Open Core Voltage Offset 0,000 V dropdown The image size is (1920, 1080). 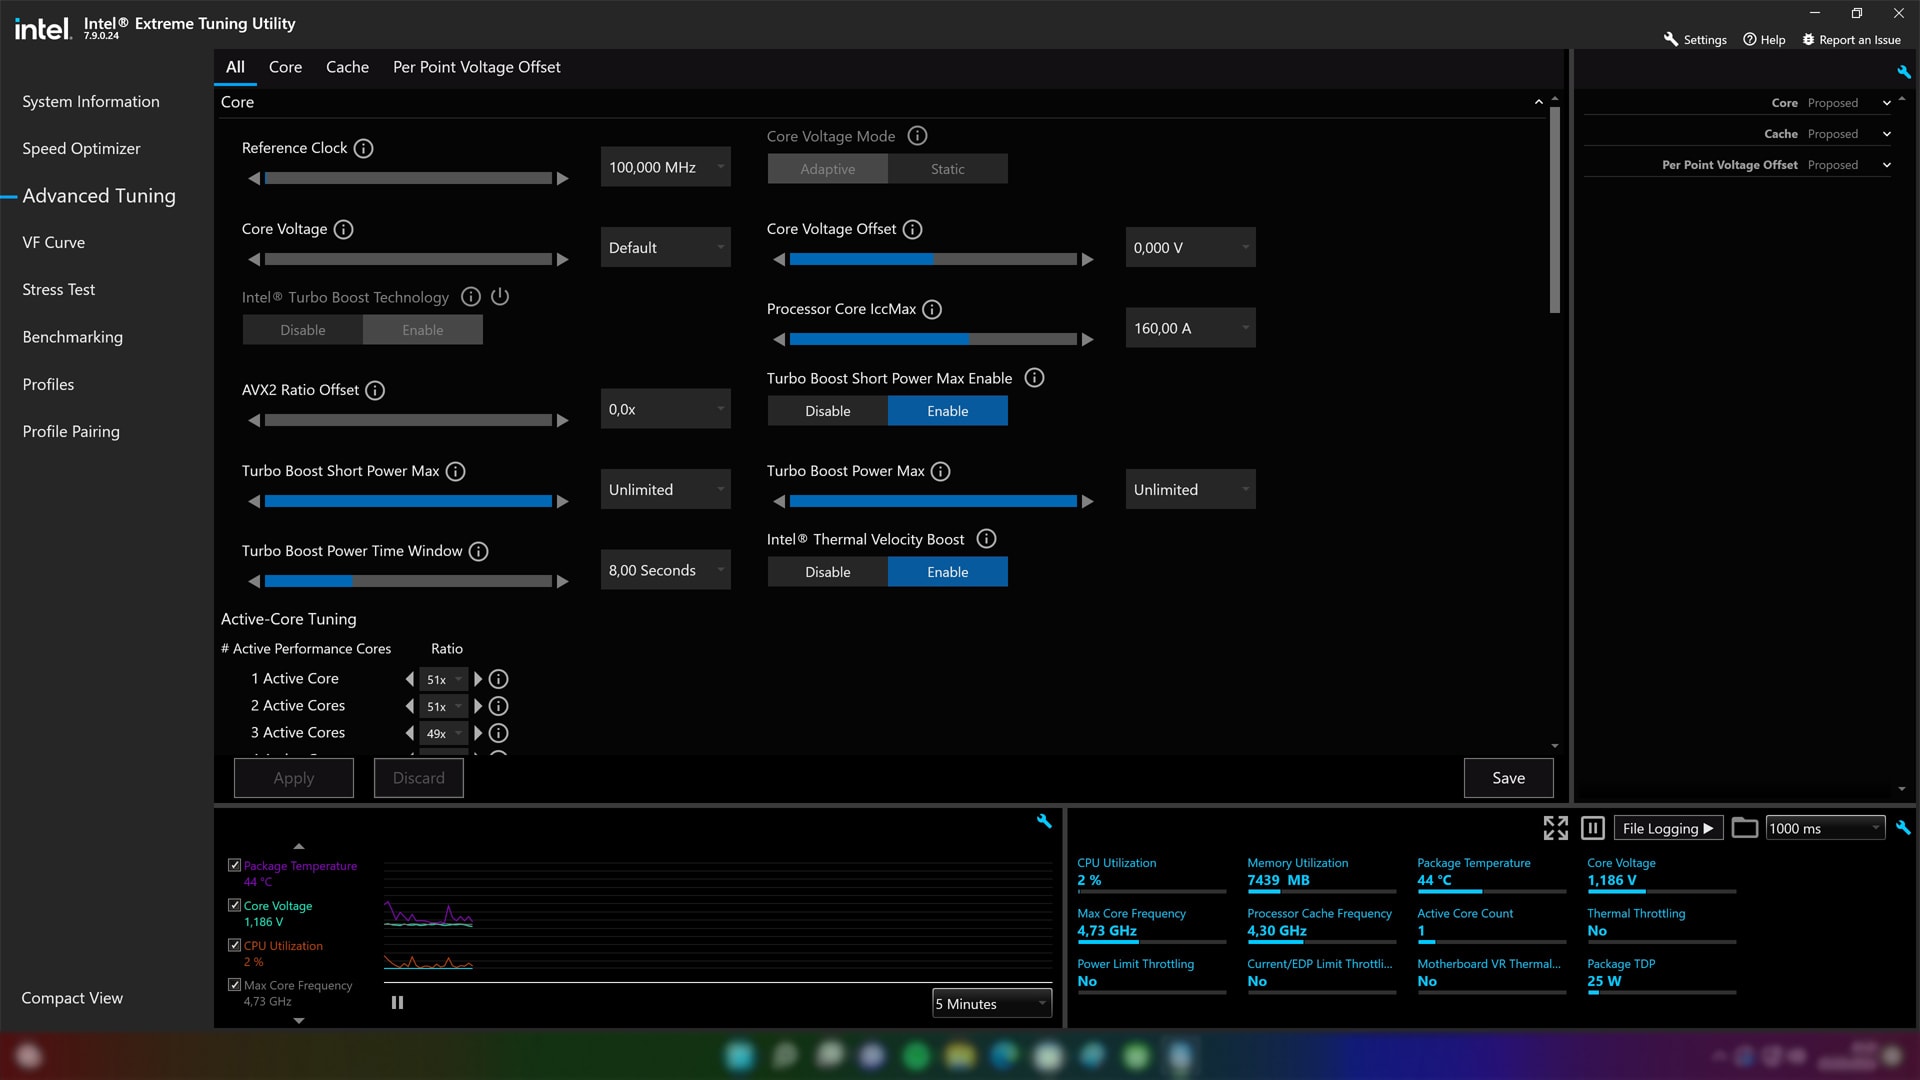coord(1191,247)
